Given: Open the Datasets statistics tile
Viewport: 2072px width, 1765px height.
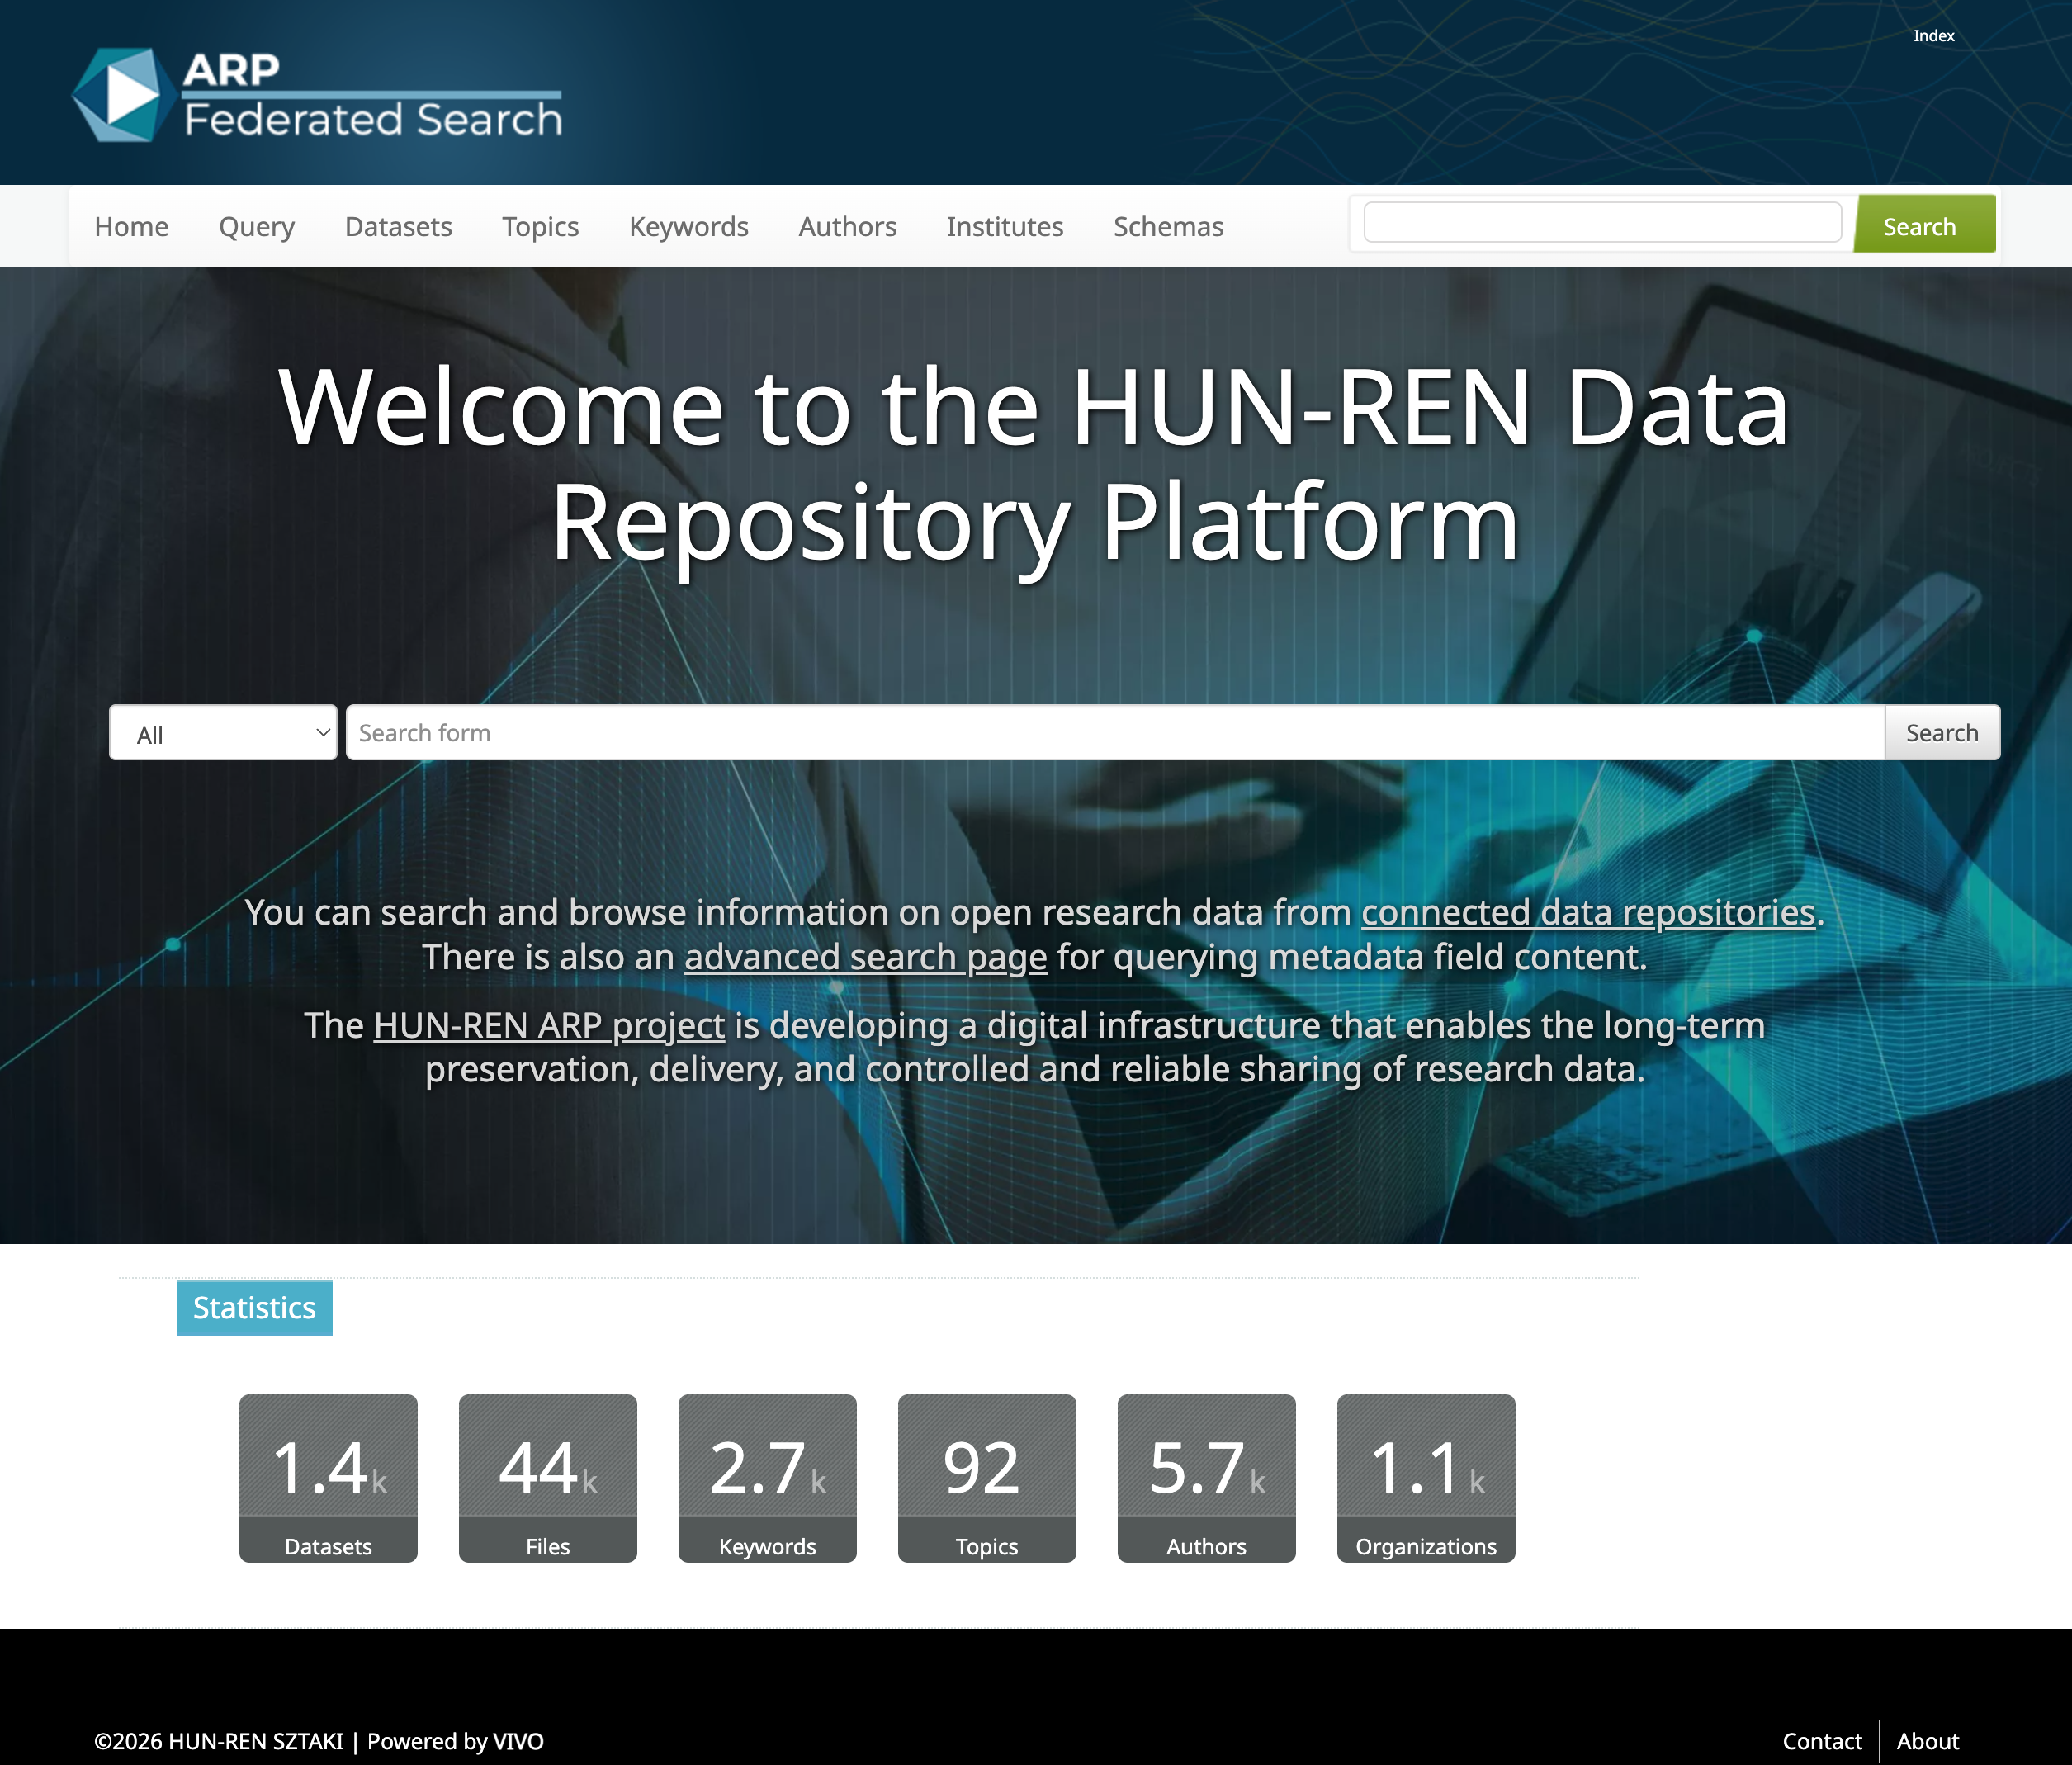Looking at the screenshot, I should point(328,1477).
